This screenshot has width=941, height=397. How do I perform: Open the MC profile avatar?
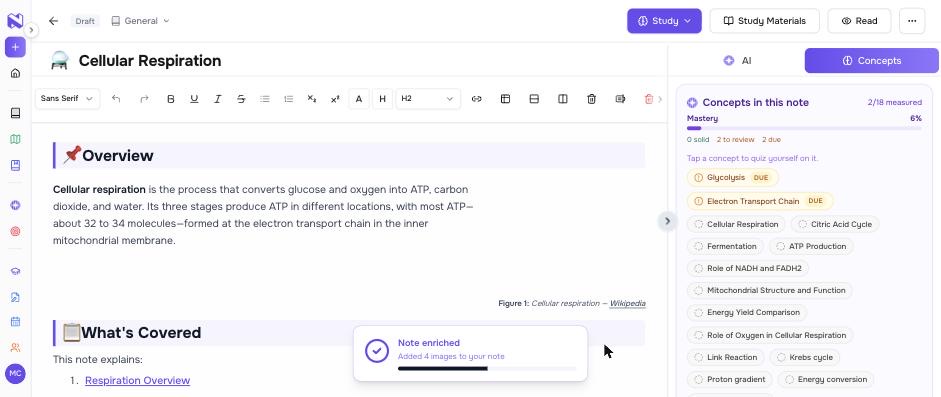point(15,373)
